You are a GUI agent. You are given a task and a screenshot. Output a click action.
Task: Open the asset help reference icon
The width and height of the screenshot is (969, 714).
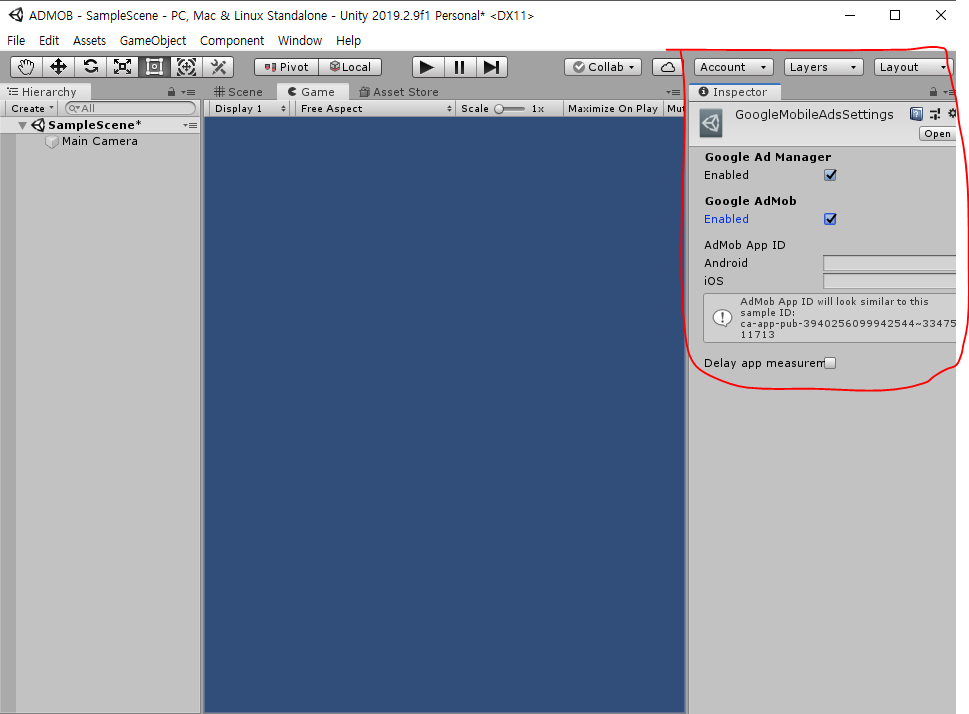point(916,114)
